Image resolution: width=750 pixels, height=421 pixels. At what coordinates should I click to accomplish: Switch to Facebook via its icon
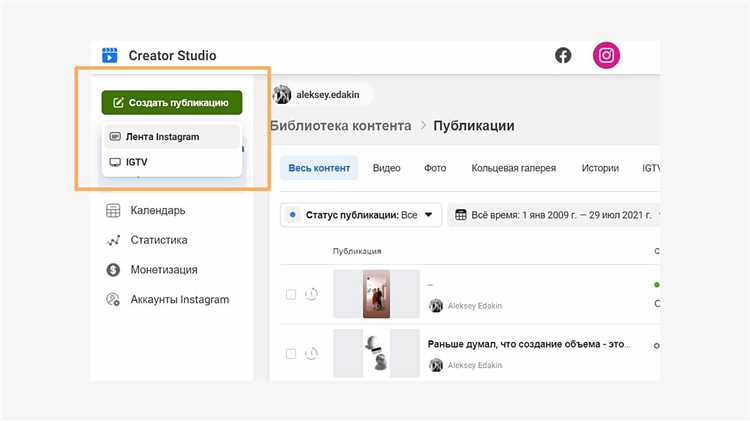click(563, 55)
